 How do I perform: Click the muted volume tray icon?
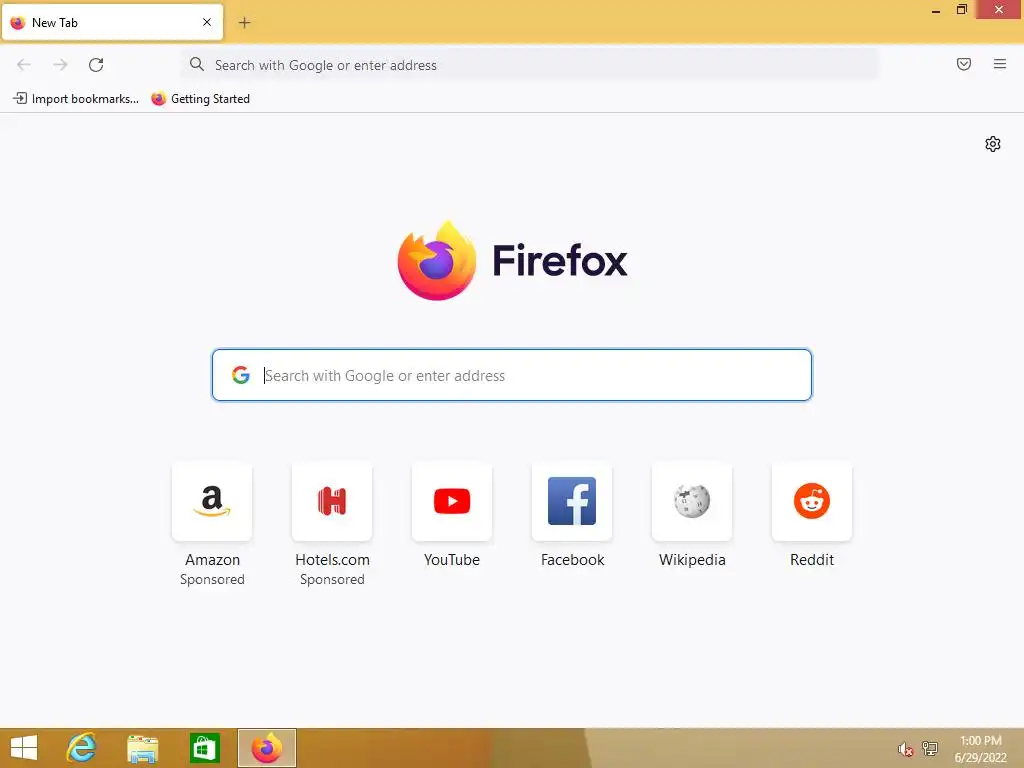coord(904,749)
